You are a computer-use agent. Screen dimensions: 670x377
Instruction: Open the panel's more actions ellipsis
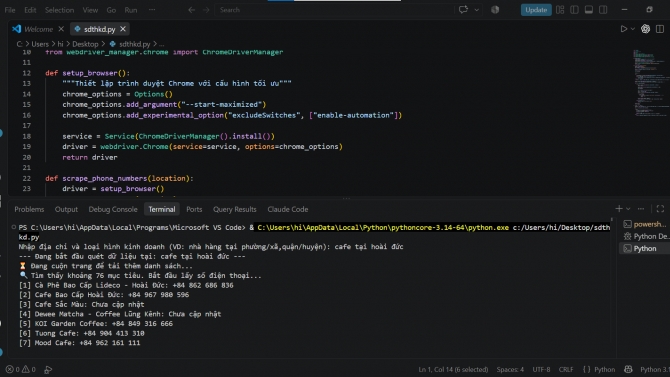[x=641, y=209]
